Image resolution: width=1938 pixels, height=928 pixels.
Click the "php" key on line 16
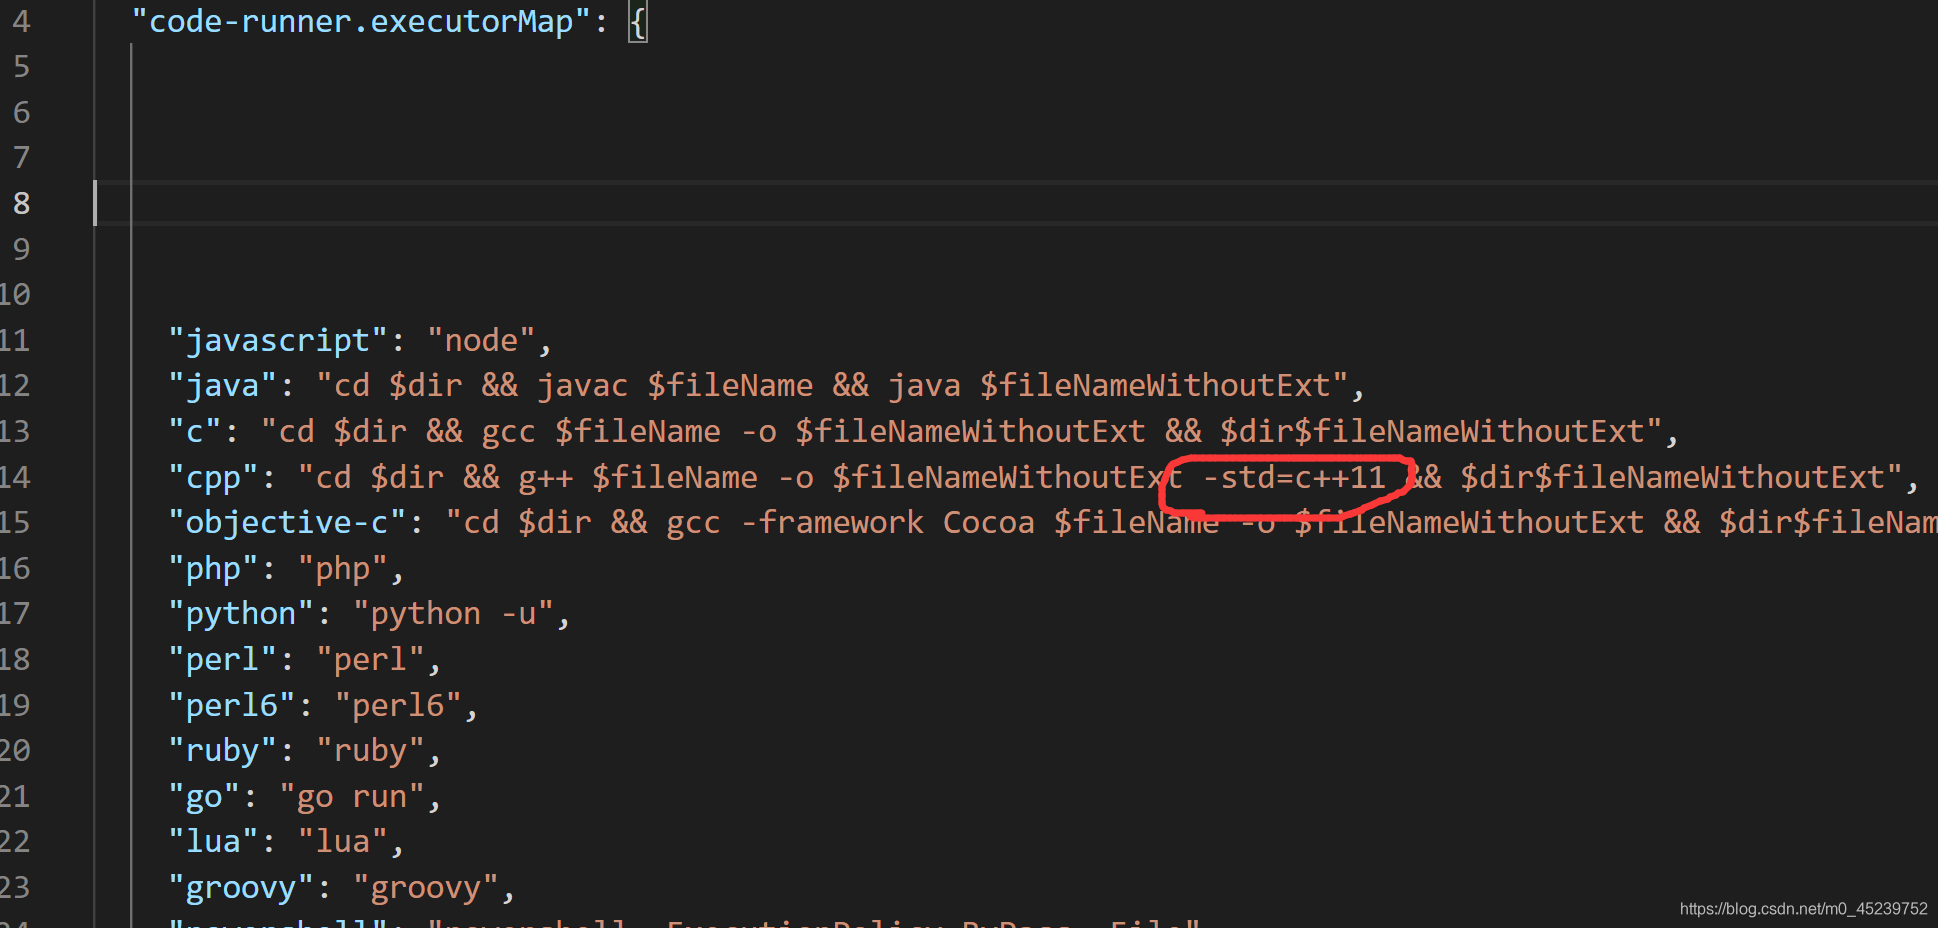coord(213,568)
